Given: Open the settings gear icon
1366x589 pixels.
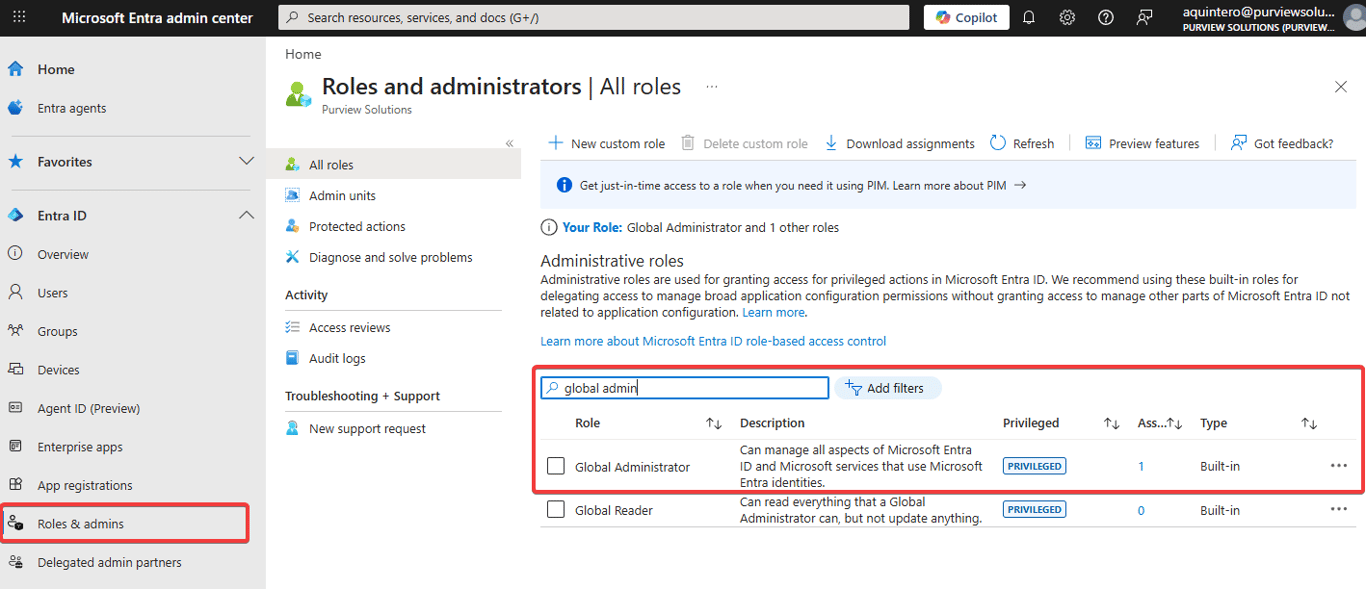Looking at the screenshot, I should (x=1067, y=17).
